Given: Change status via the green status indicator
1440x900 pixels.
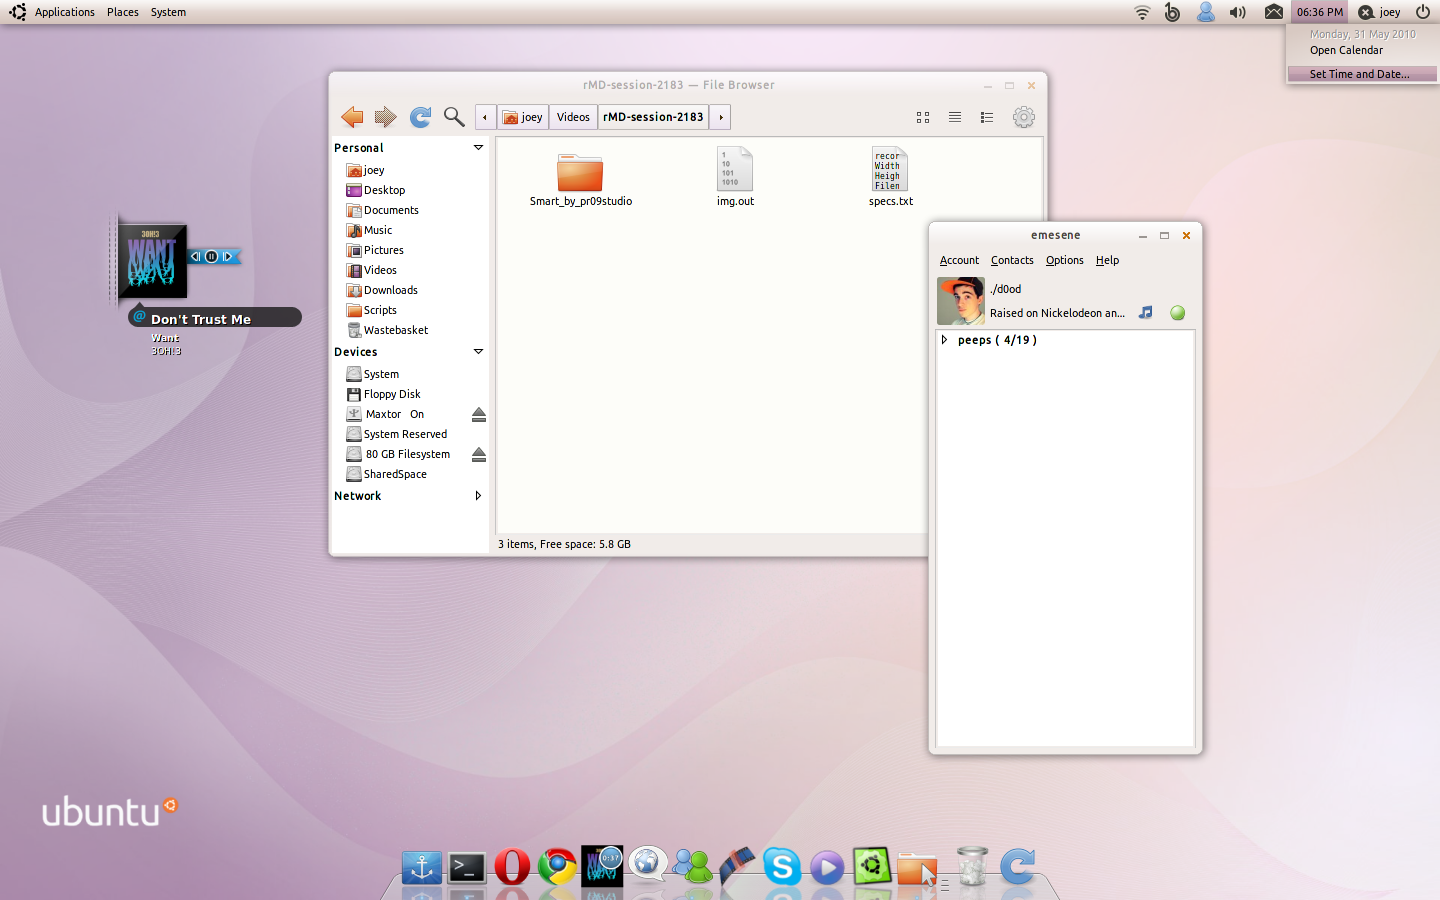Looking at the screenshot, I should [x=1178, y=313].
